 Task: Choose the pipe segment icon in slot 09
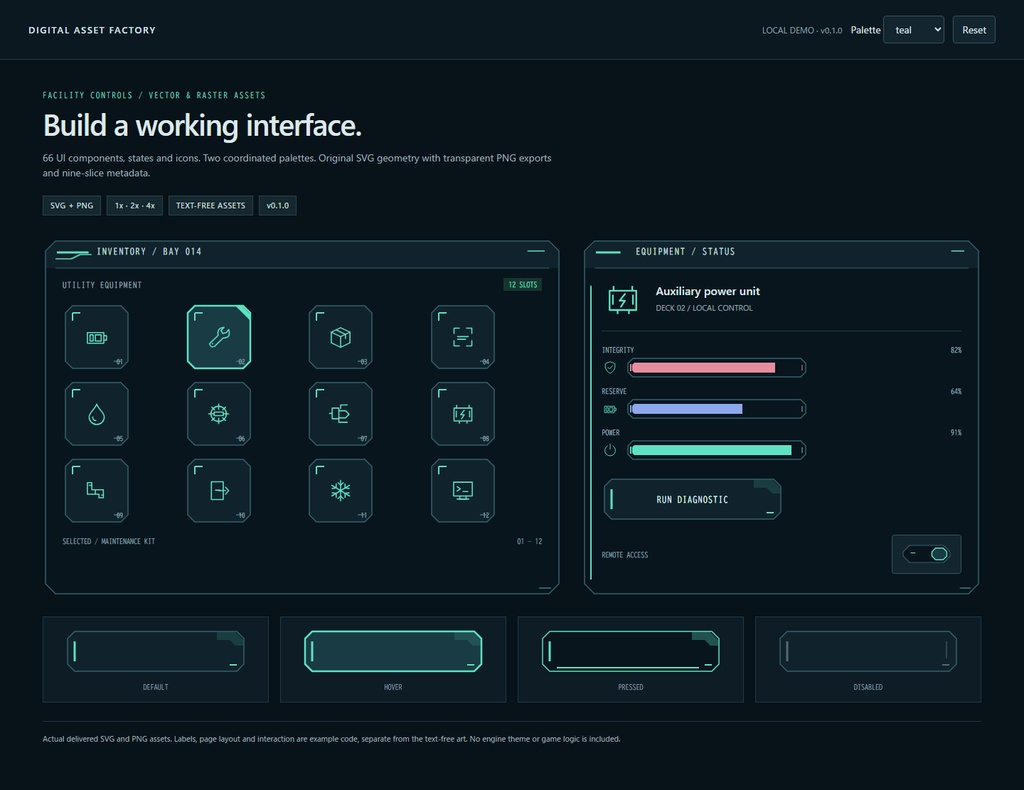(x=97, y=490)
